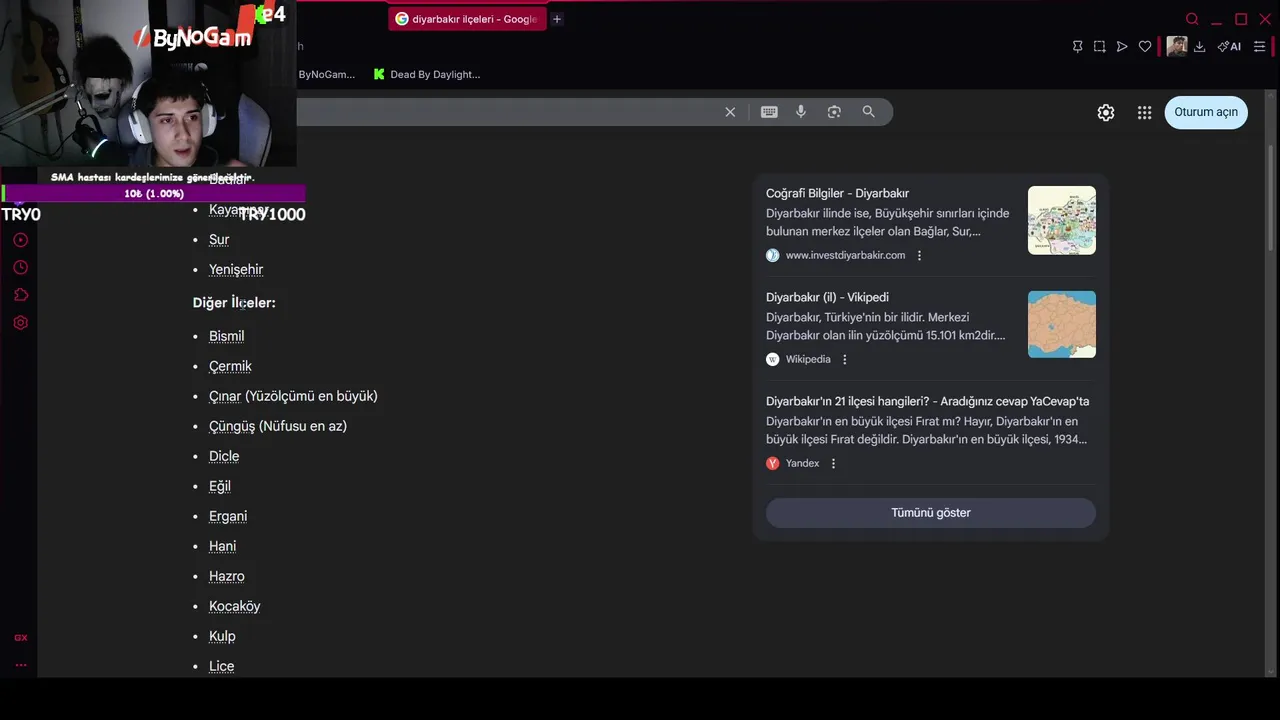Viewport: 1280px width, 720px height.
Task: Open the Diyarbakır districts map thumbnail
Action: 1062,220
